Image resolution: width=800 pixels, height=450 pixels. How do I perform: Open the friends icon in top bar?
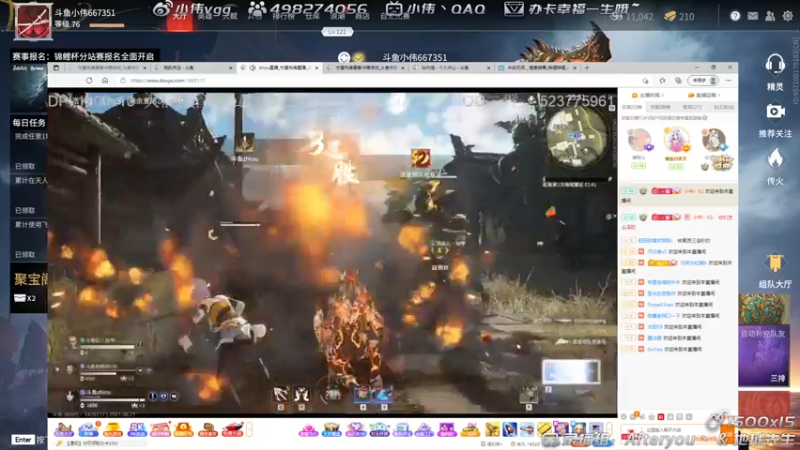tap(770, 16)
